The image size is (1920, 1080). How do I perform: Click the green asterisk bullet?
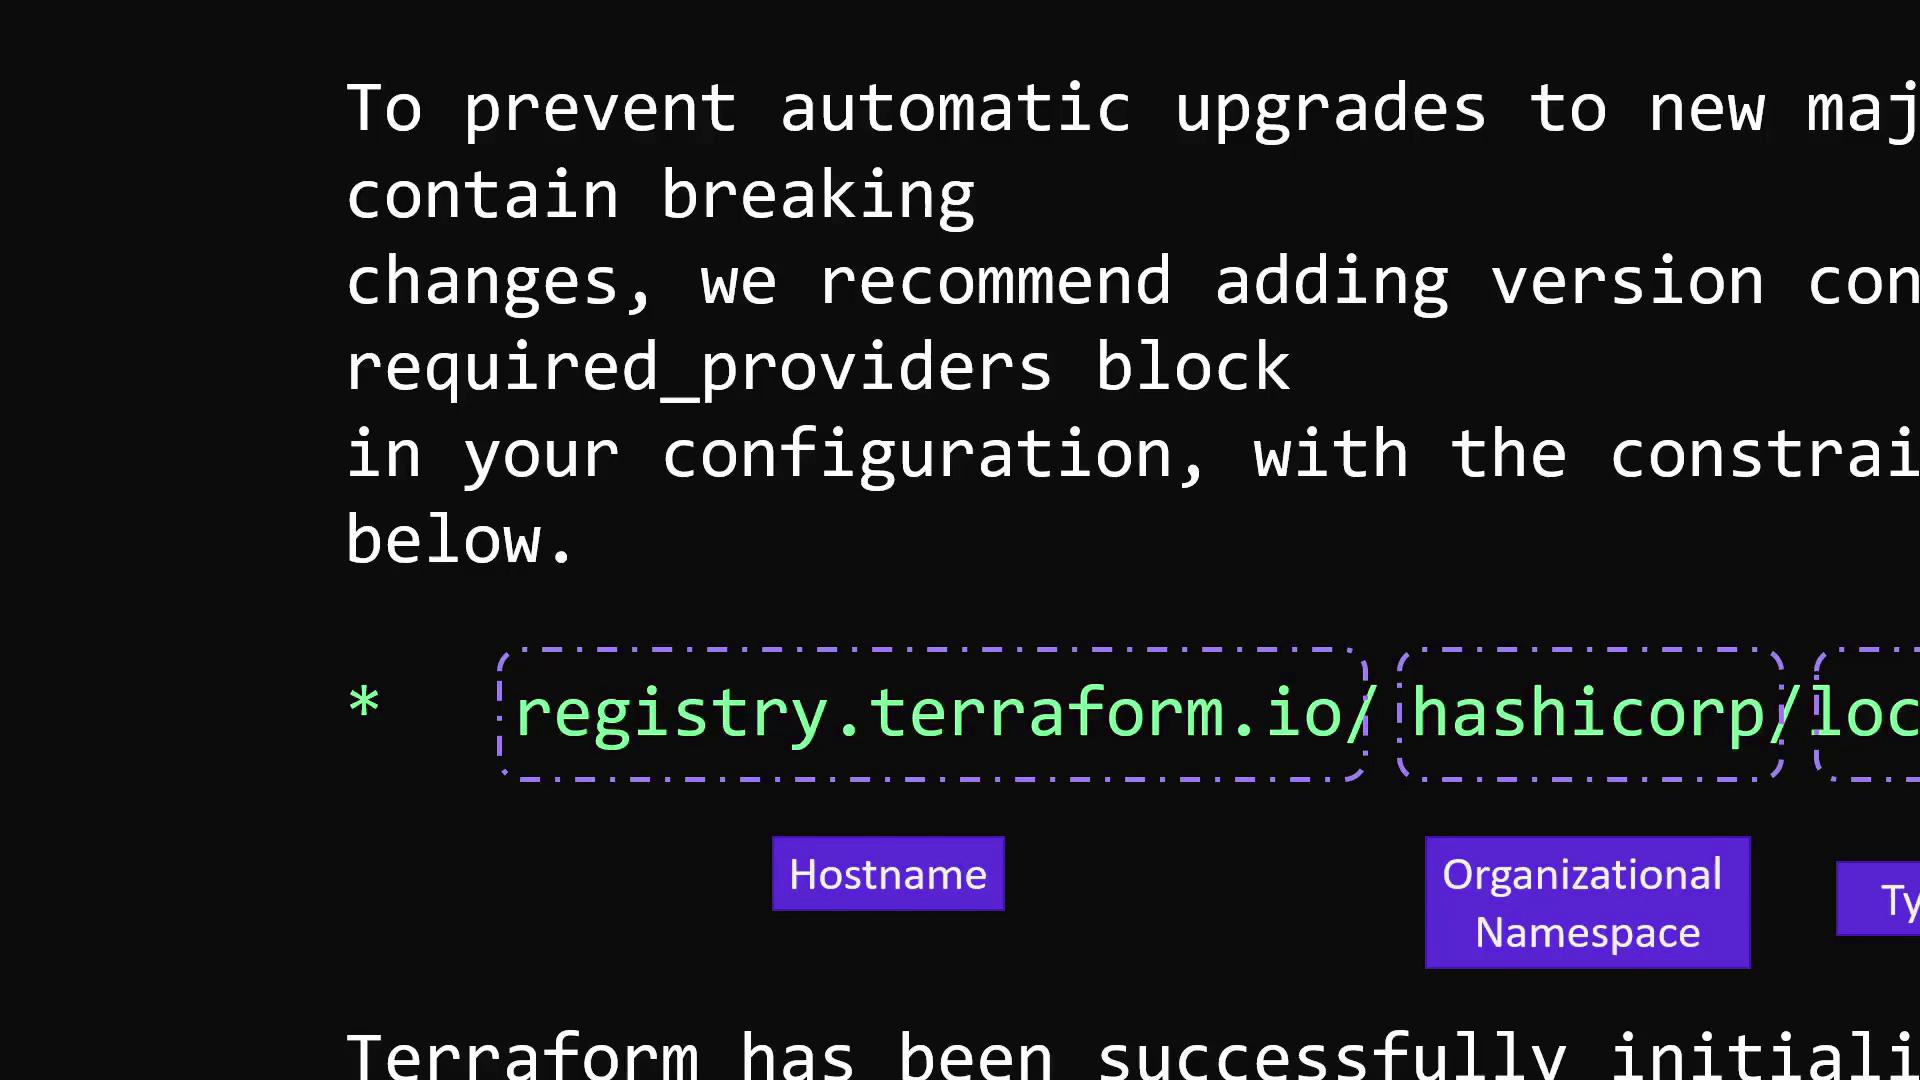point(364,703)
